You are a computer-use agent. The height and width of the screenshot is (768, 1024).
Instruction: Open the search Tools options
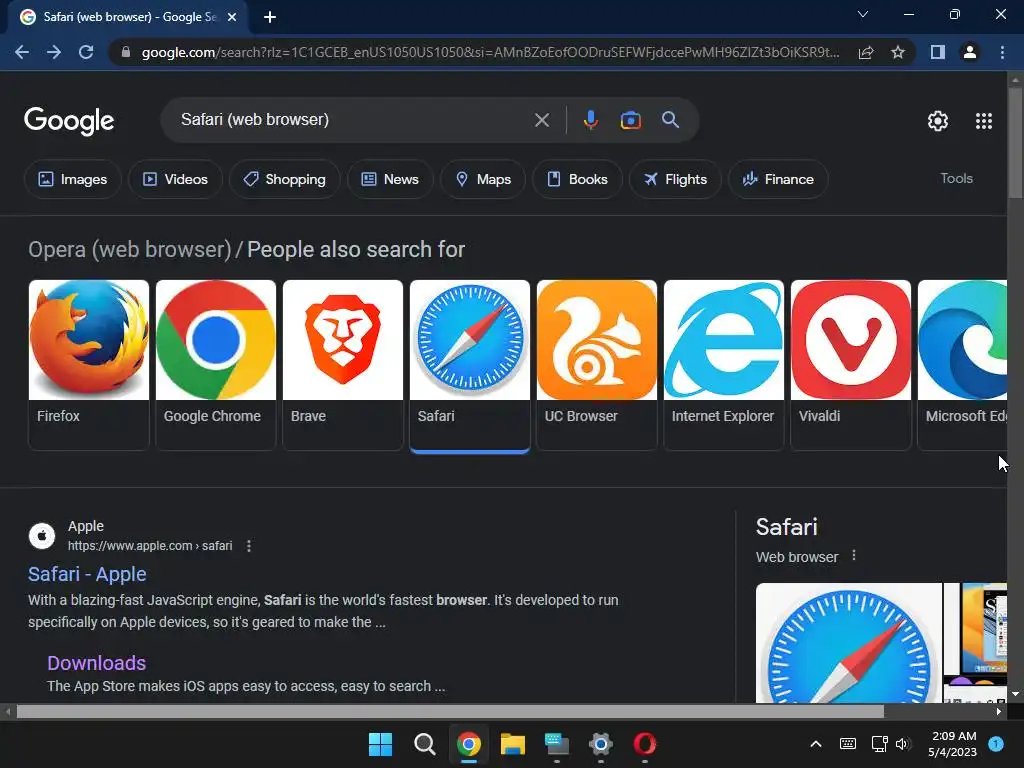point(956,178)
